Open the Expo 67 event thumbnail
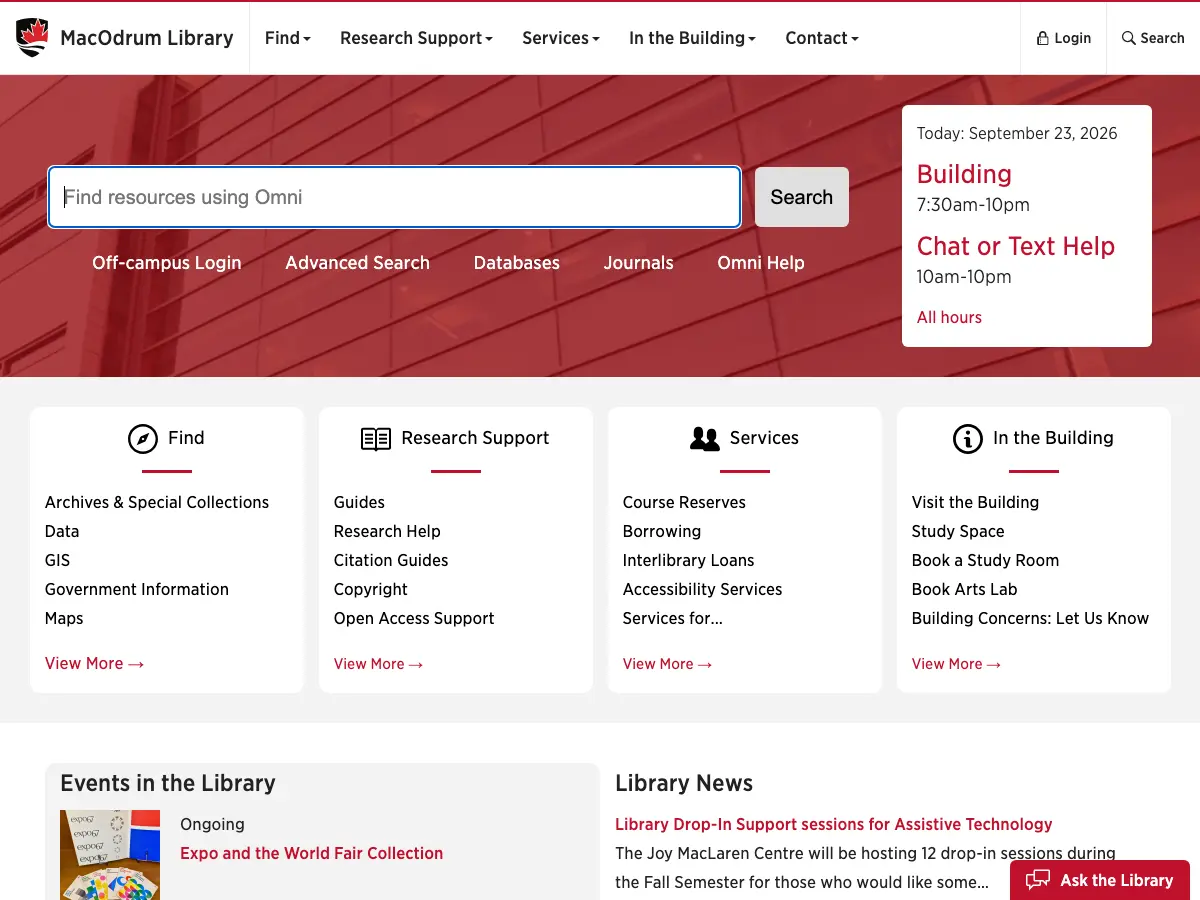 coord(110,855)
